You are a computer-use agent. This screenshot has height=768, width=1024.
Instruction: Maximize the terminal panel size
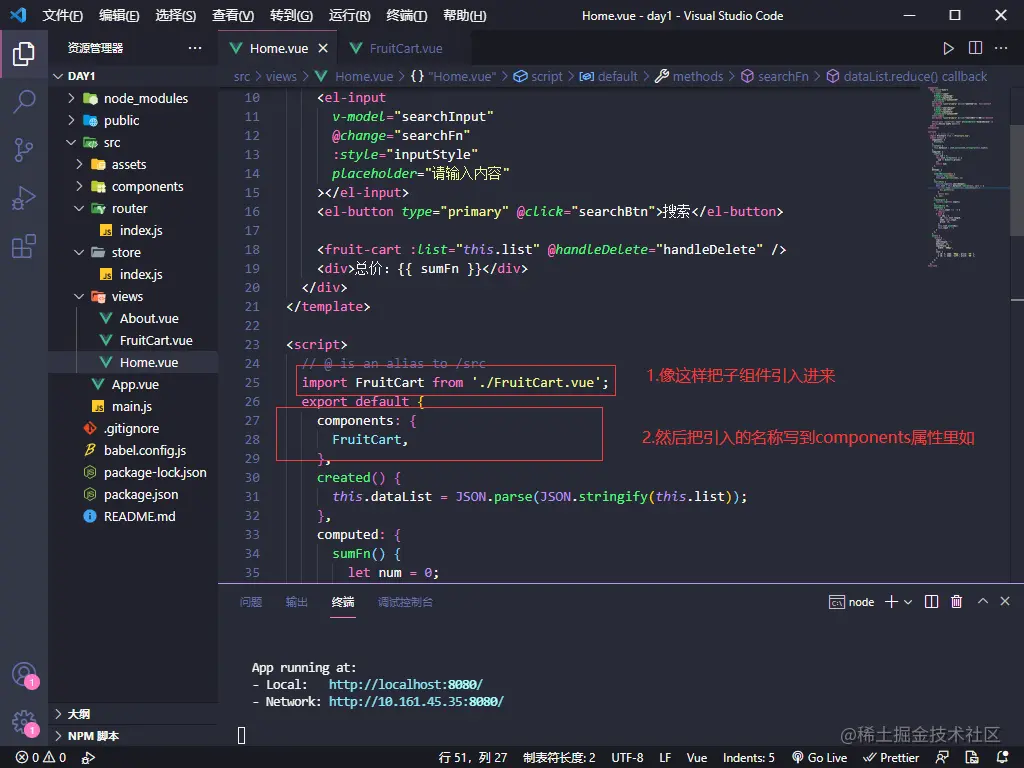(983, 601)
